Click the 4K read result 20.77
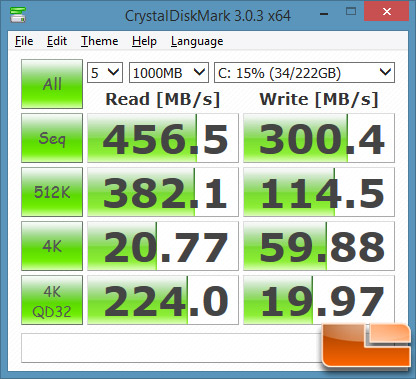Viewport: 416px width, 379px height. click(163, 246)
